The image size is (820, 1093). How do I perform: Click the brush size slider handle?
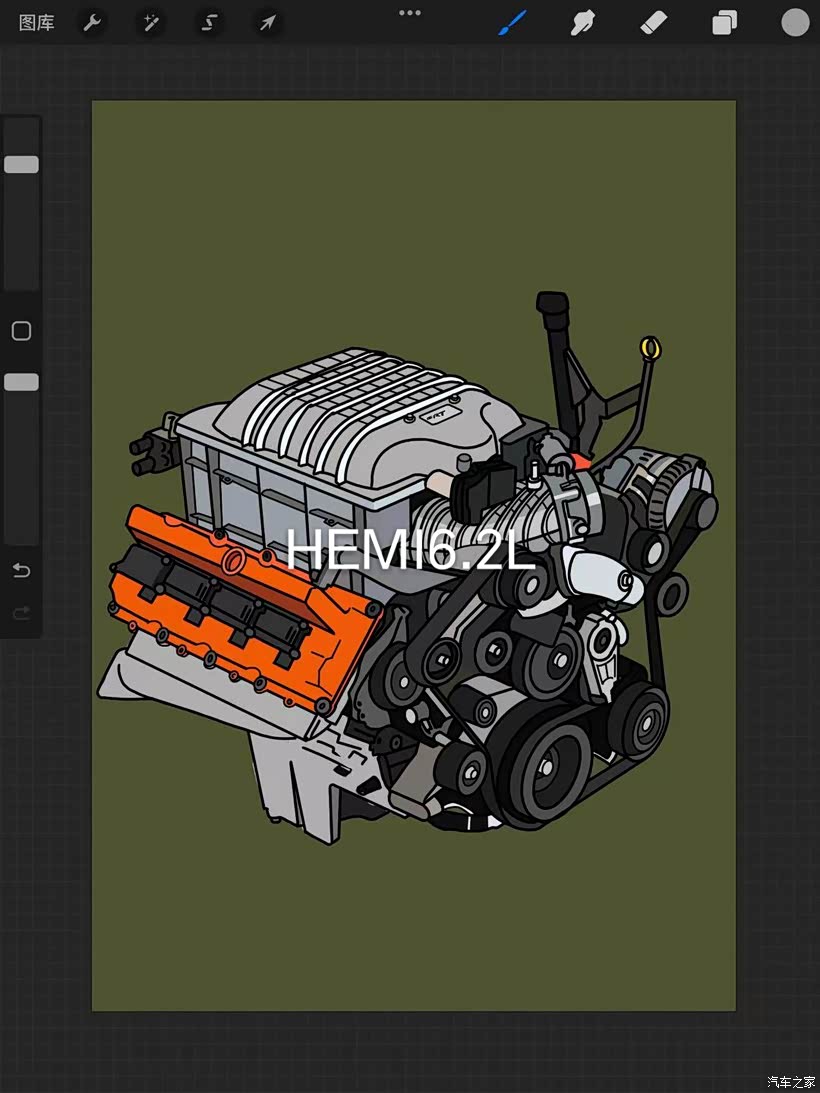click(x=22, y=165)
